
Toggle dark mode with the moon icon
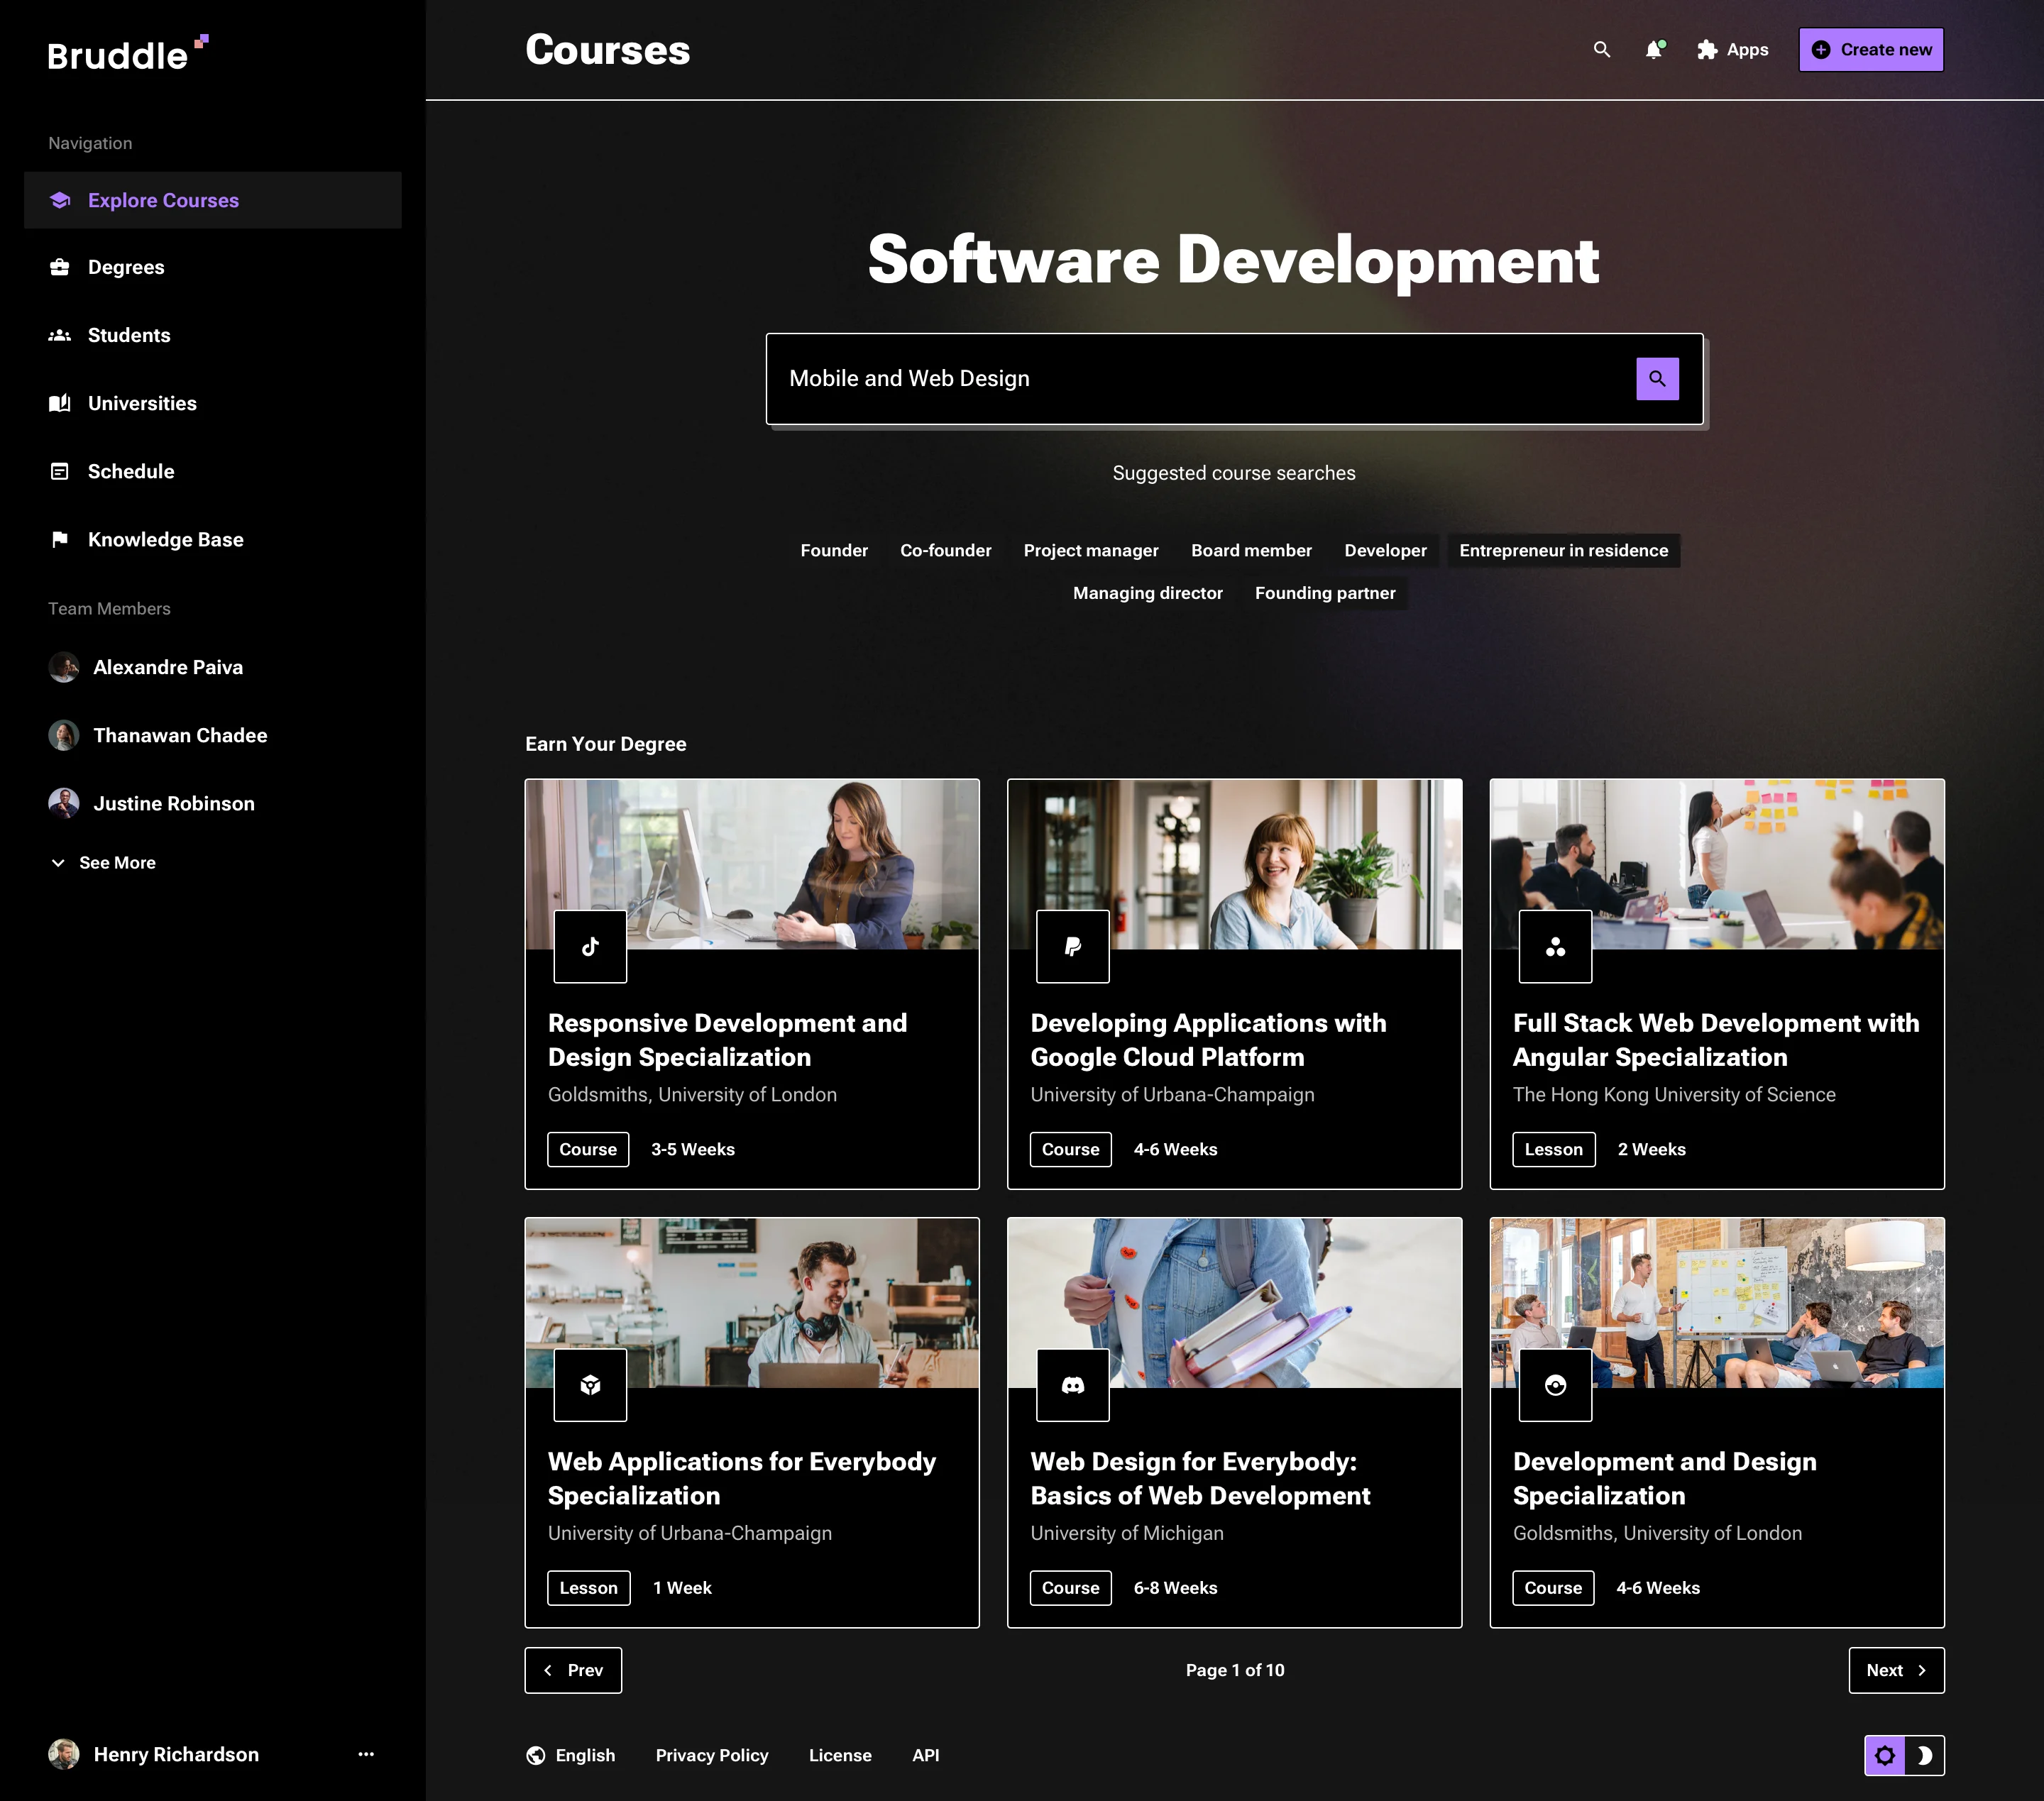(1925, 1755)
